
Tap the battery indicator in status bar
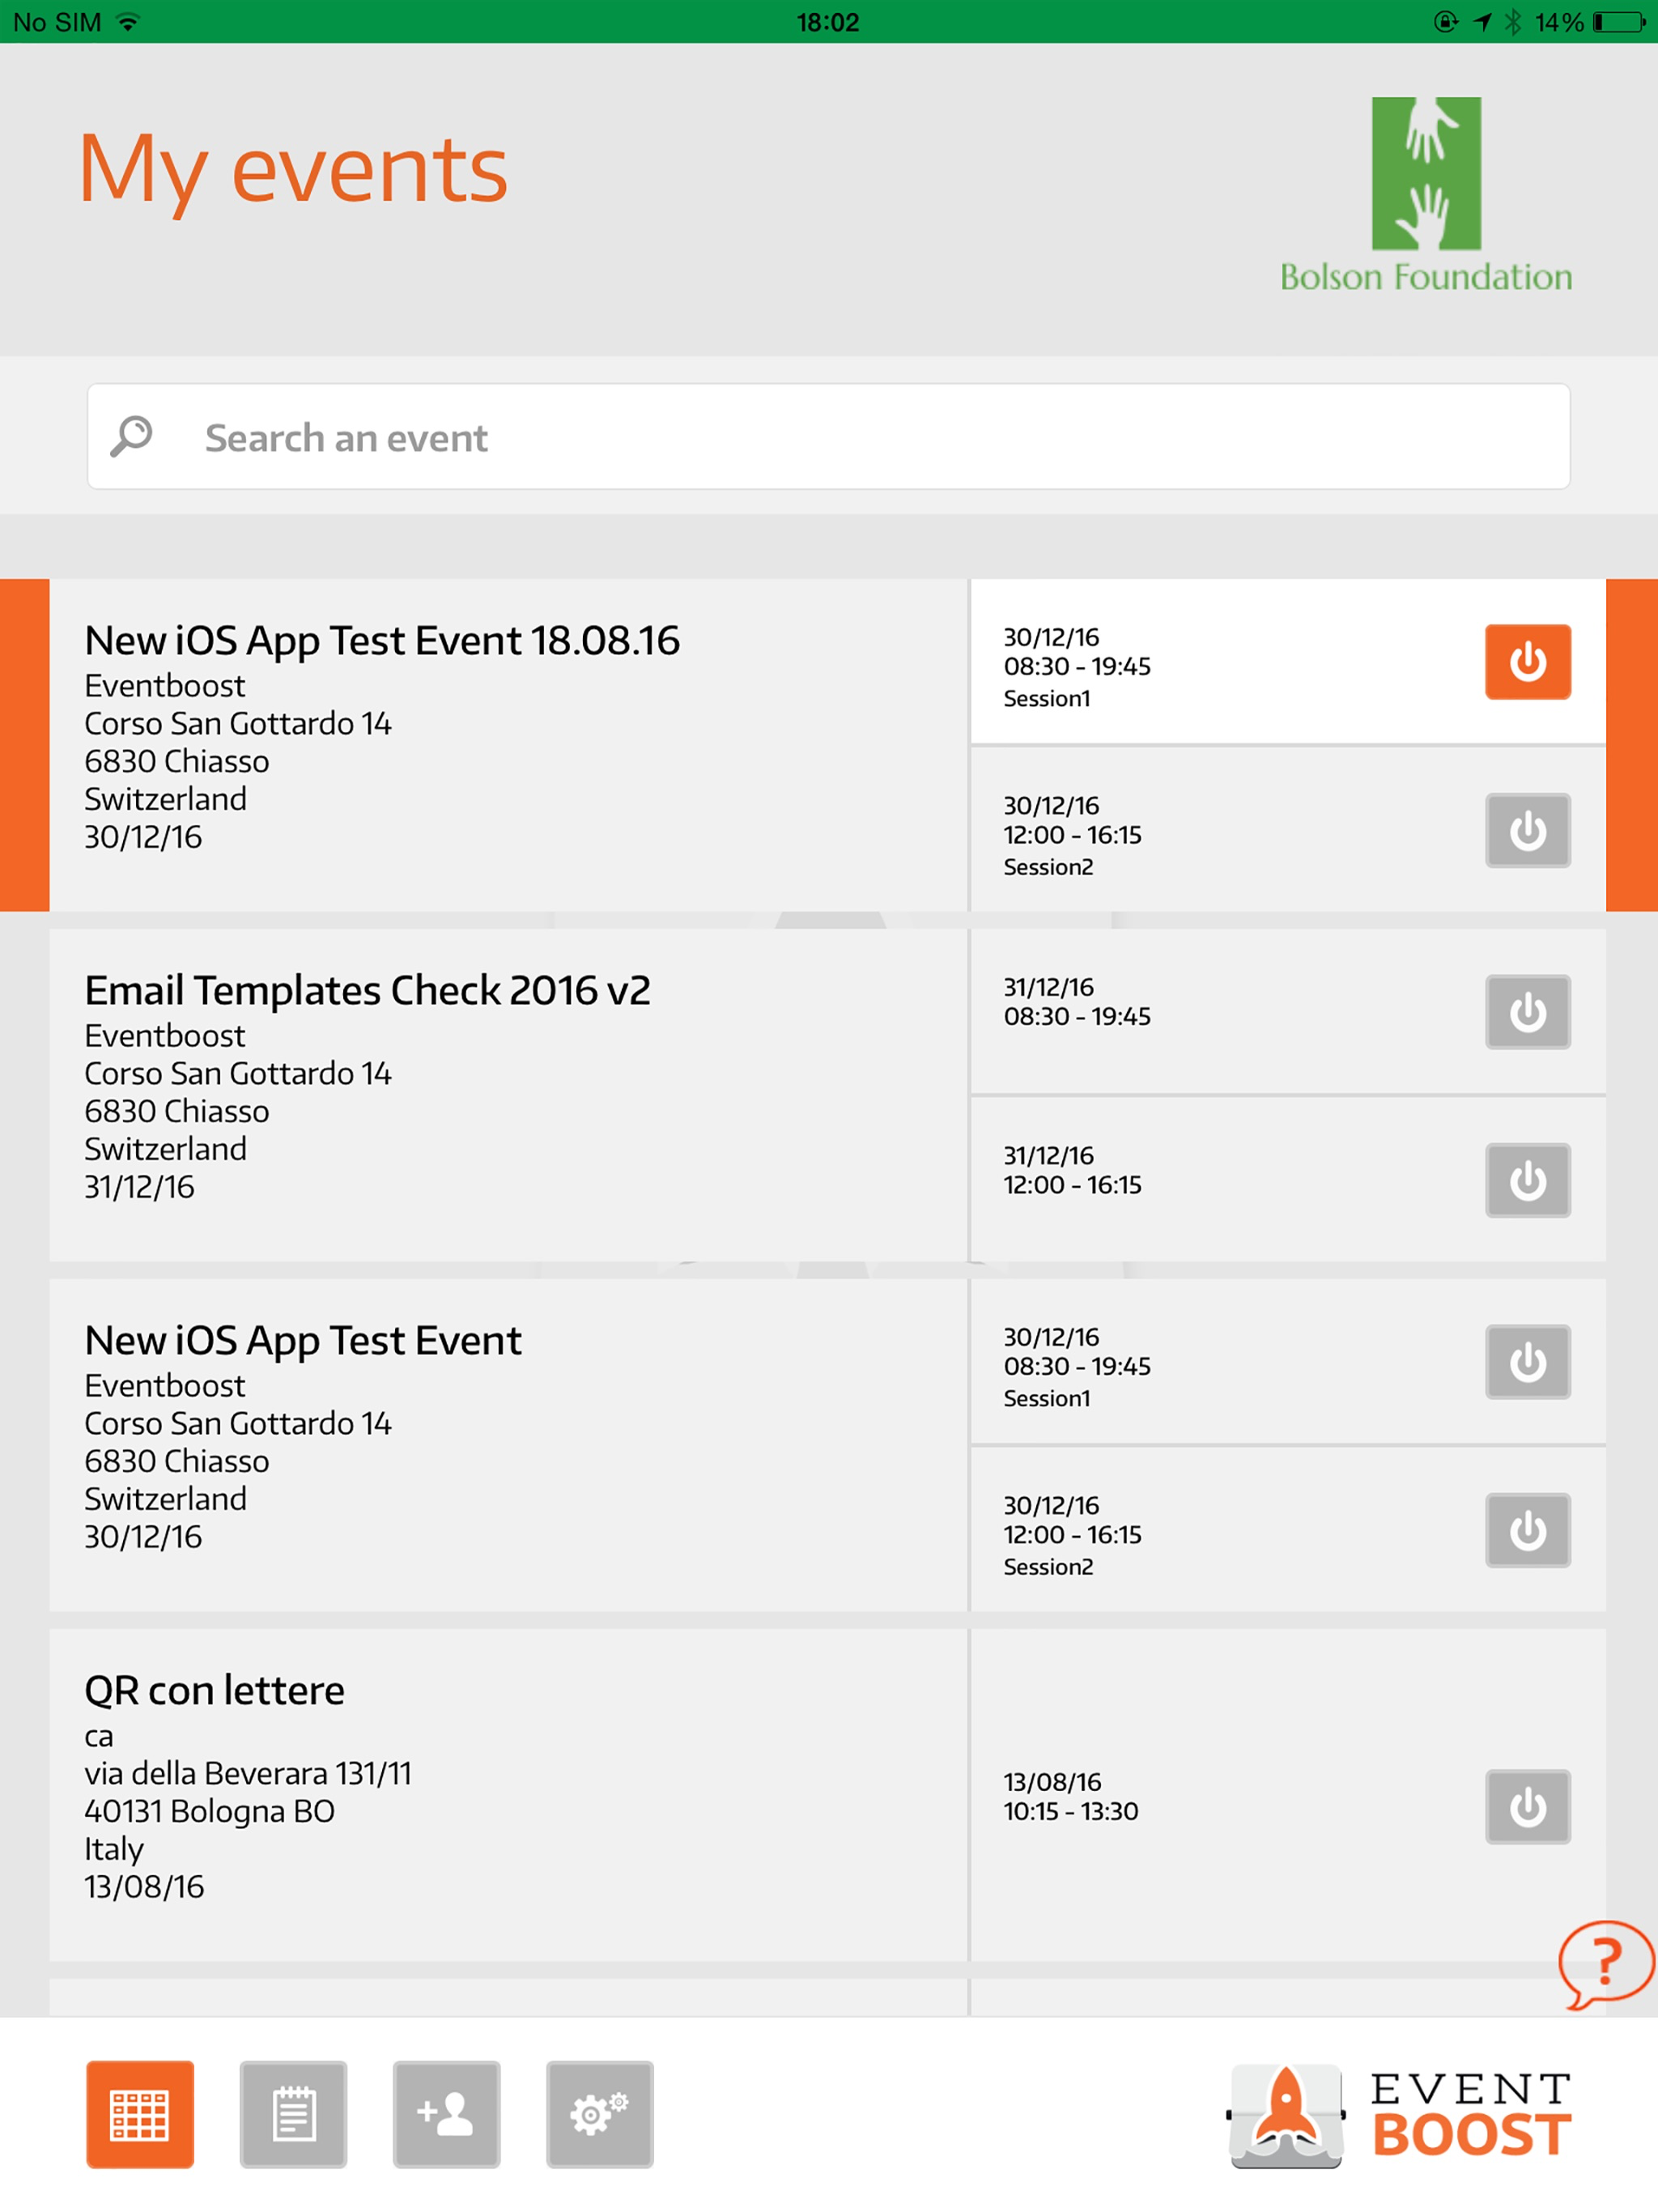(1619, 22)
